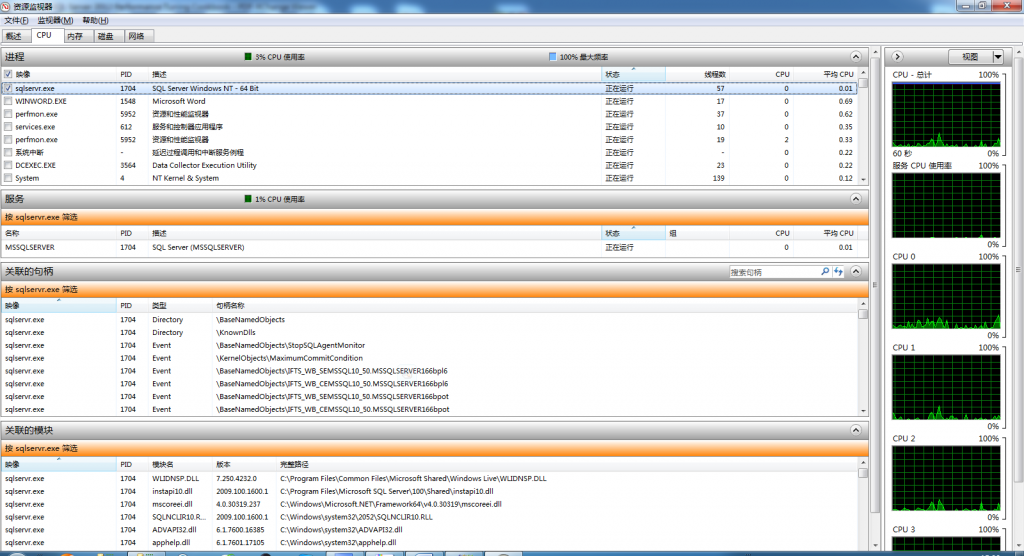Click the 搜索句柄 search field
Screen dimensions: 1024x556
774,272
